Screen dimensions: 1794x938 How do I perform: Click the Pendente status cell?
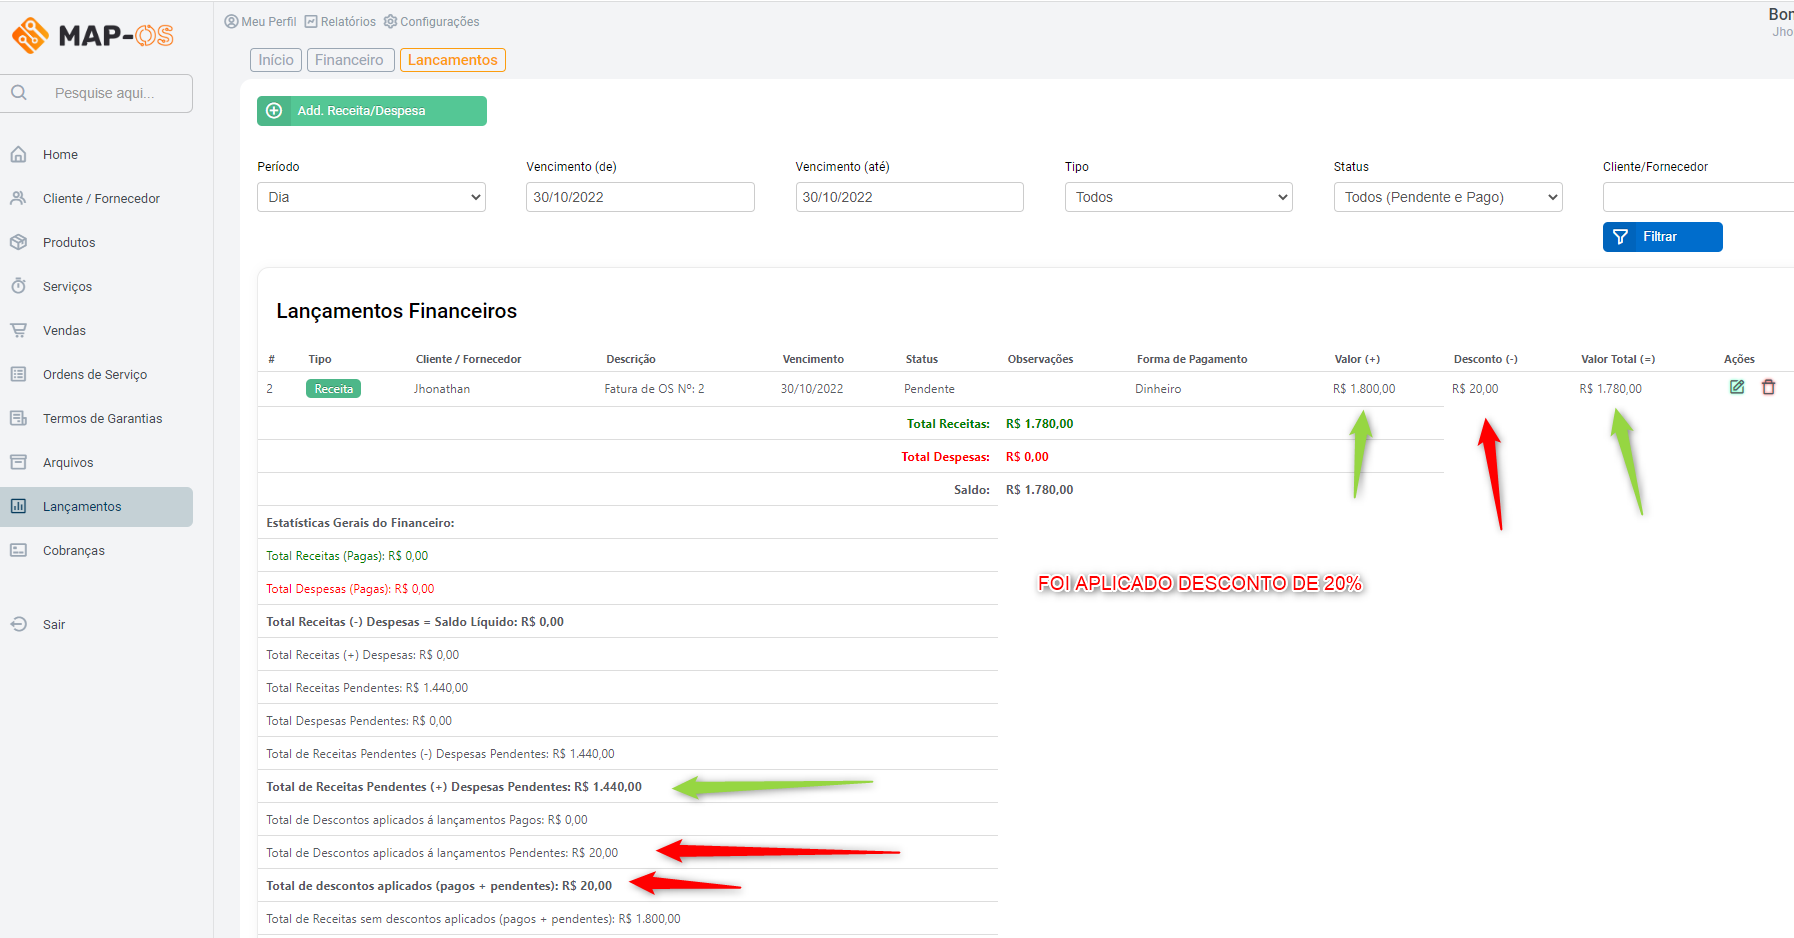(x=929, y=389)
